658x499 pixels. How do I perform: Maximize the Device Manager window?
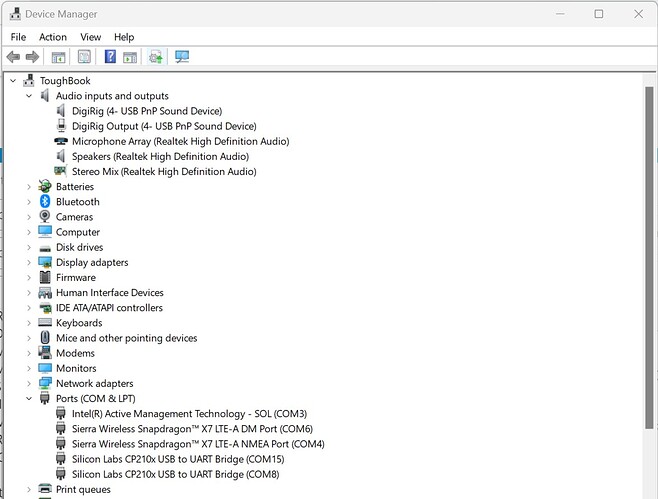pos(599,14)
